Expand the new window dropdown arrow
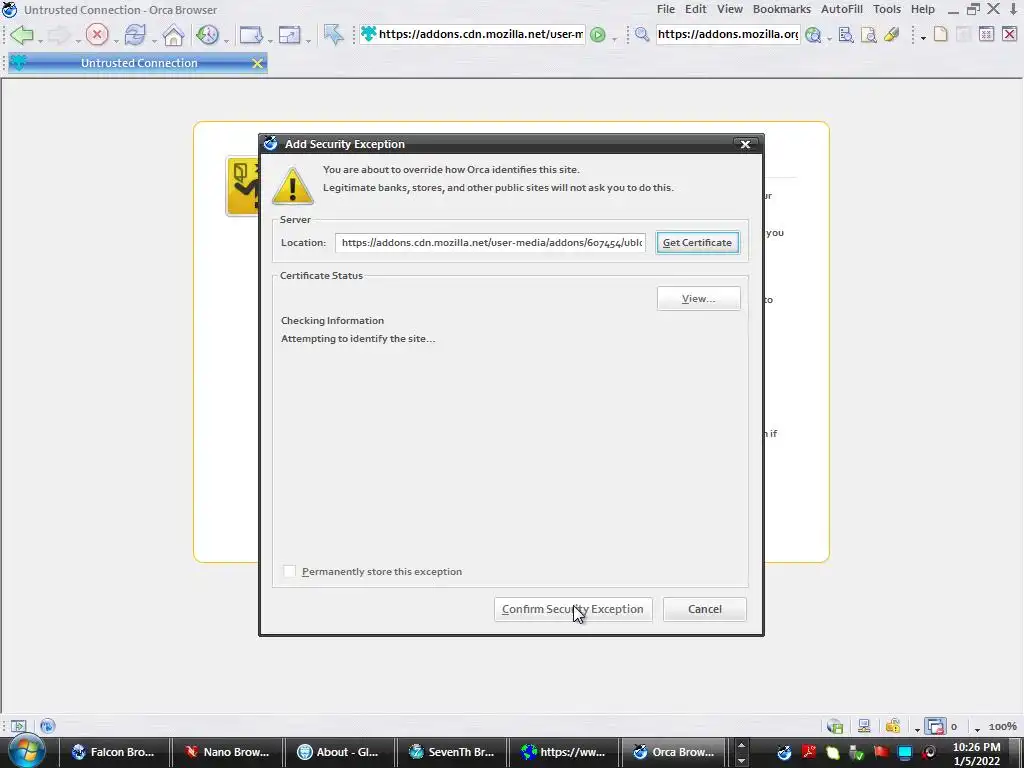 [x=270, y=40]
